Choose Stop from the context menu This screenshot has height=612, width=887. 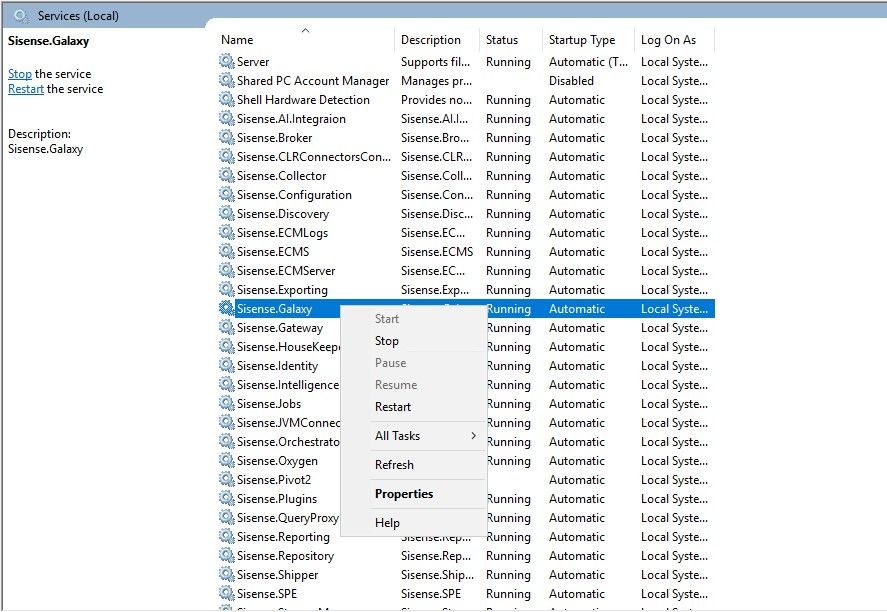coord(387,341)
